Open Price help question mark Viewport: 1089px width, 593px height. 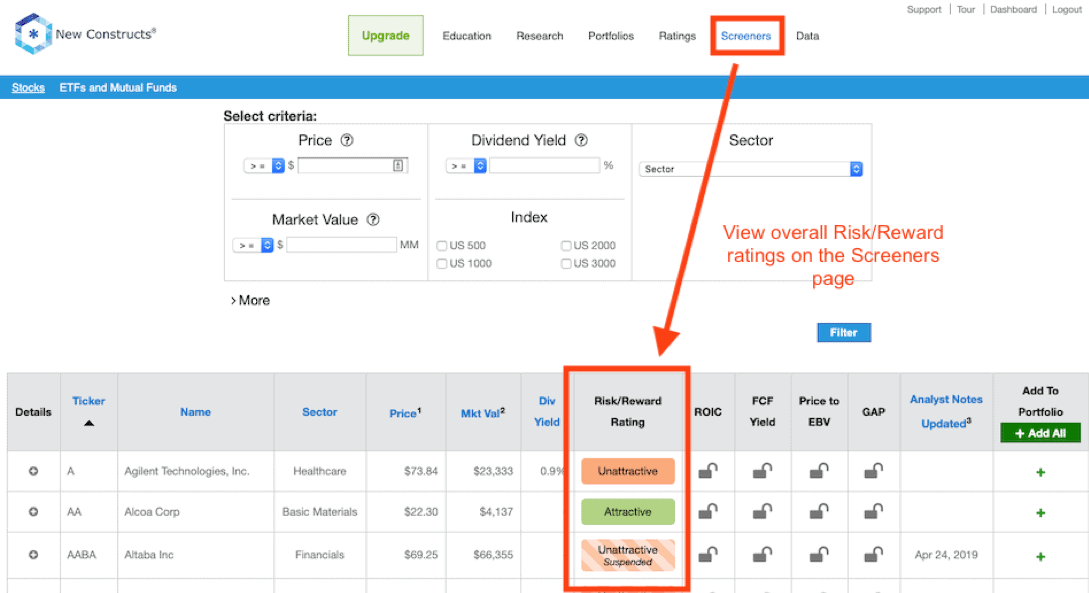tap(347, 140)
